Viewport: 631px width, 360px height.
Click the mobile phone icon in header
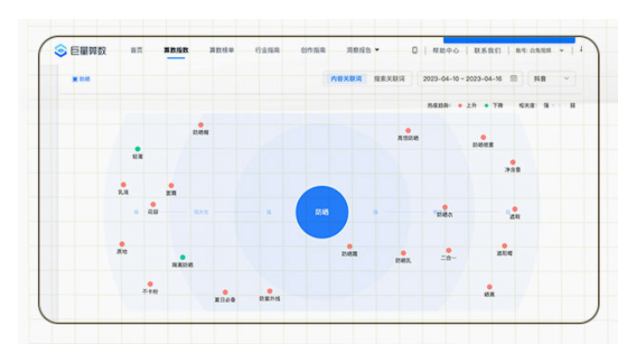click(414, 50)
